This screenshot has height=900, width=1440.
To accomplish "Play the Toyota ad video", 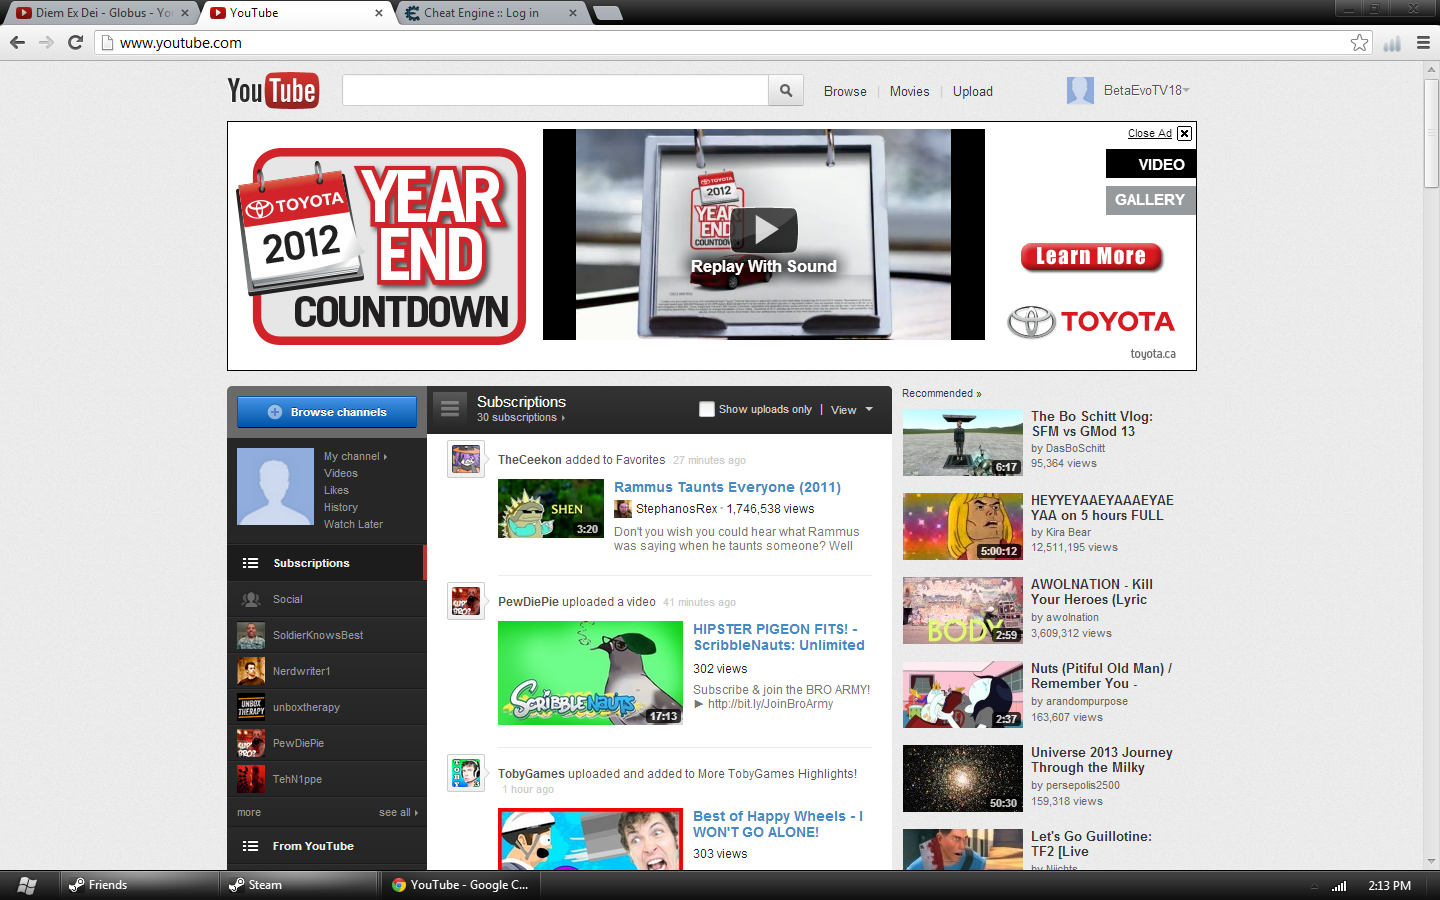I will pos(764,230).
